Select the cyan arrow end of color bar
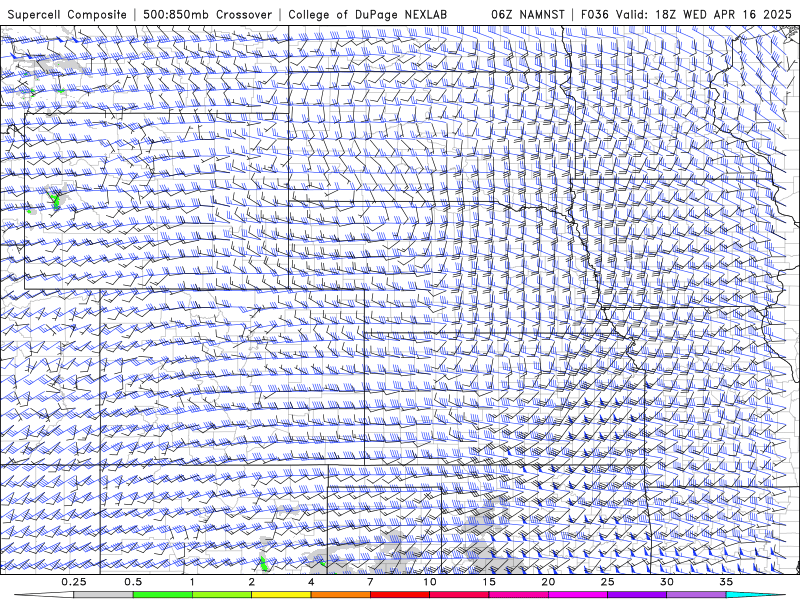Viewport: 800px width, 600px height. click(x=755, y=595)
